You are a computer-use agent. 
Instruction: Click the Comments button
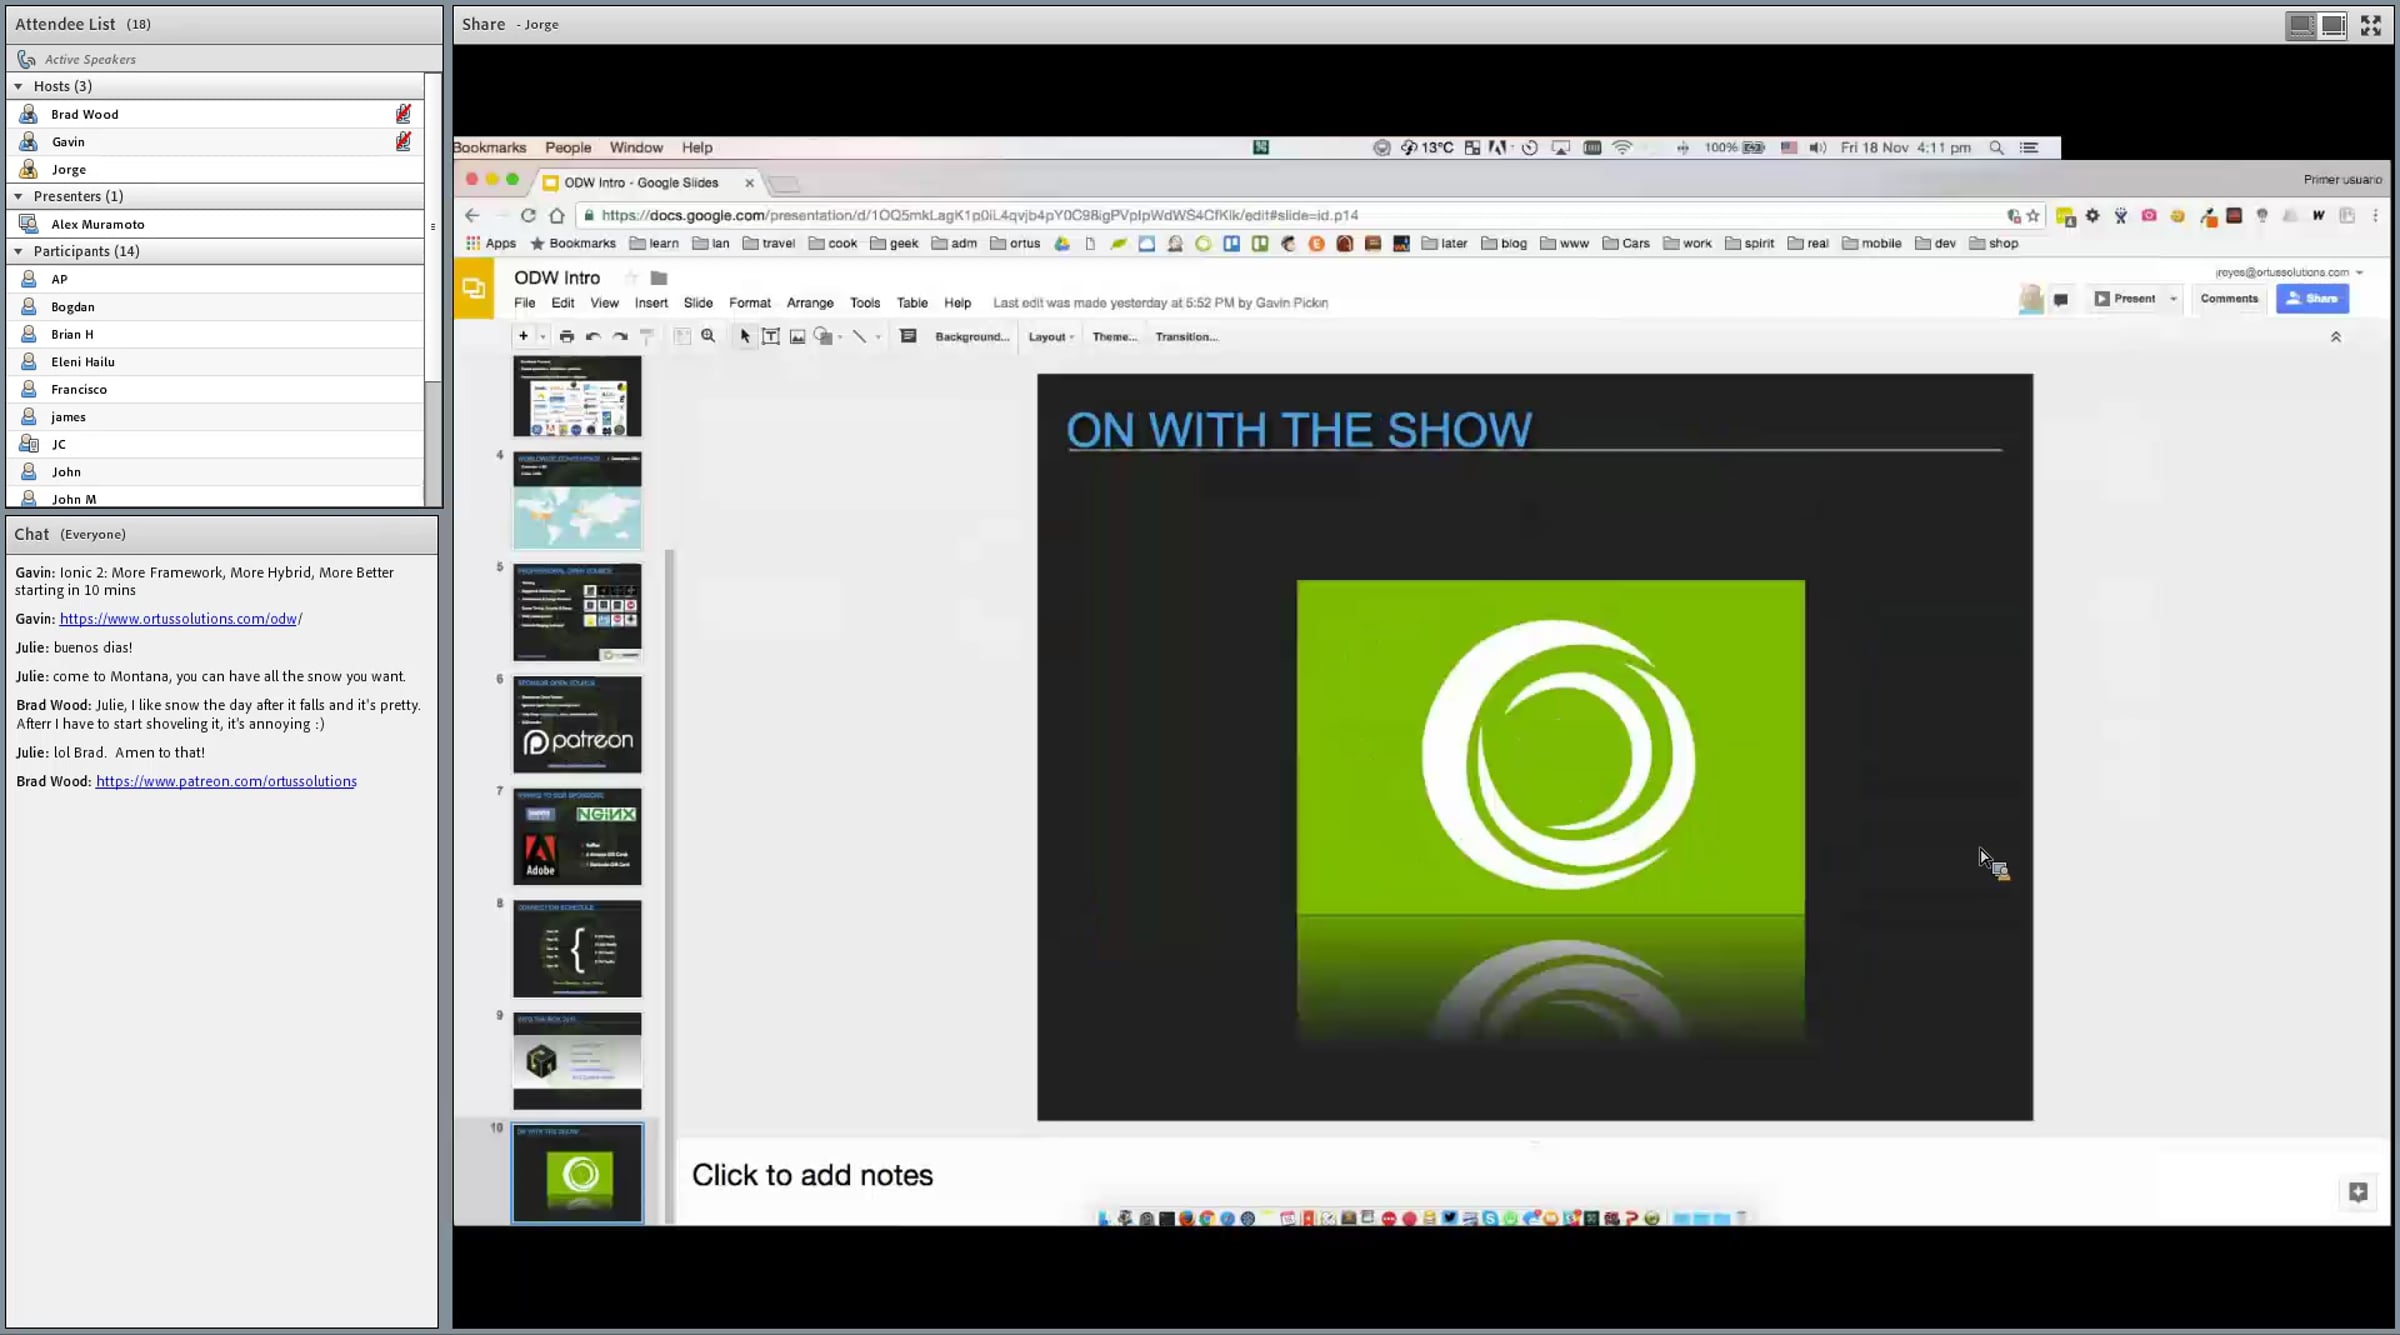[x=2229, y=299]
